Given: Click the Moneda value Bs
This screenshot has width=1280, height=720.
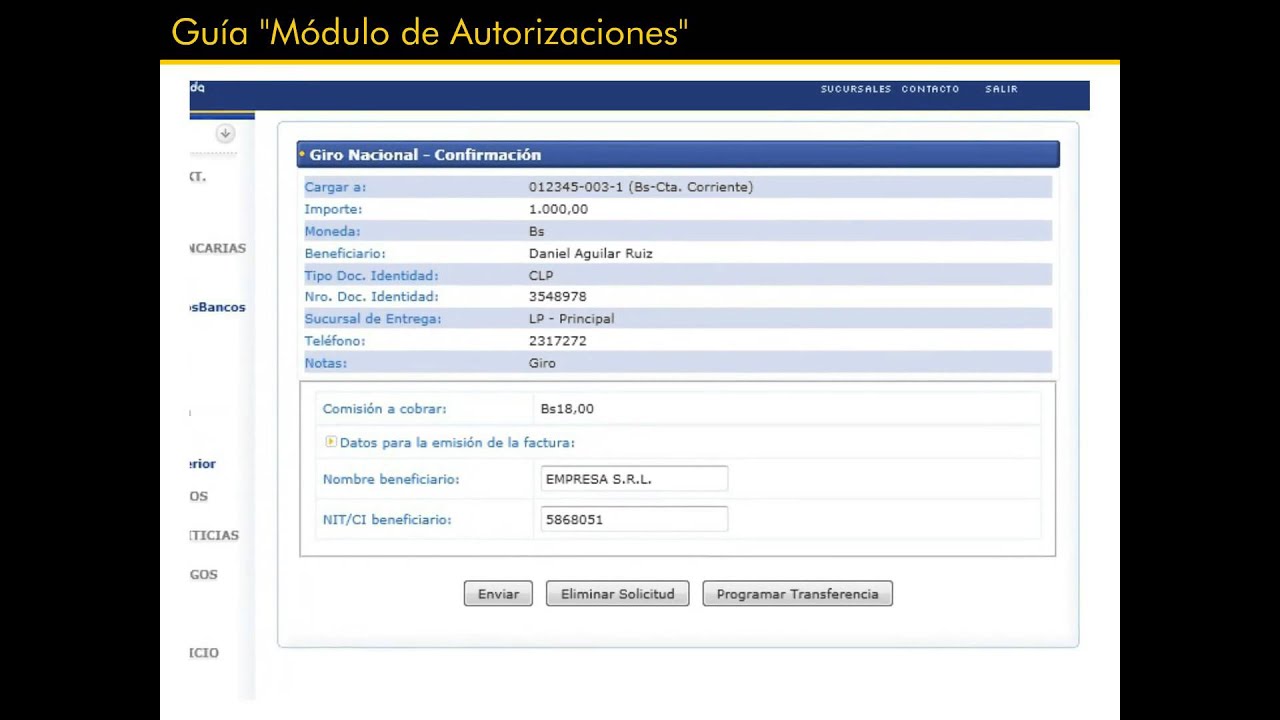Looking at the screenshot, I should pos(537,231).
